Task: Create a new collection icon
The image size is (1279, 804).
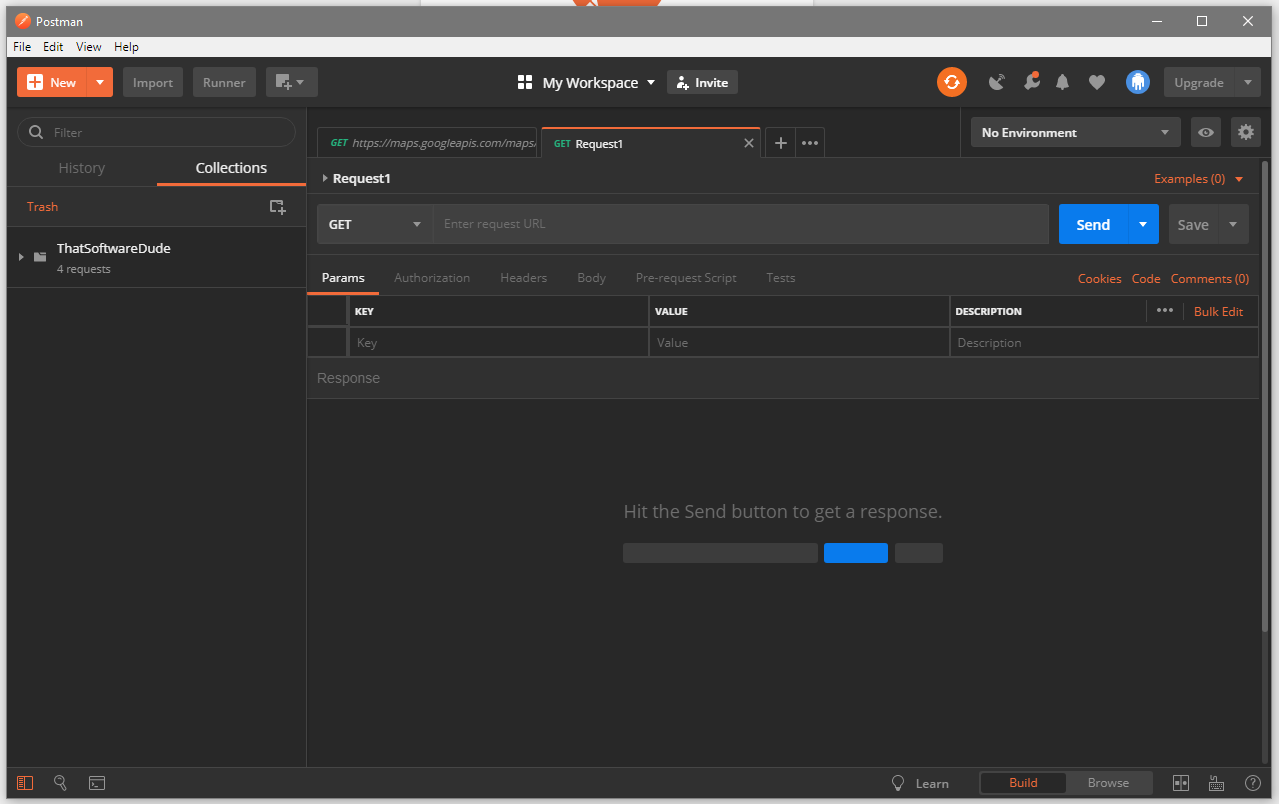Action: coord(277,207)
